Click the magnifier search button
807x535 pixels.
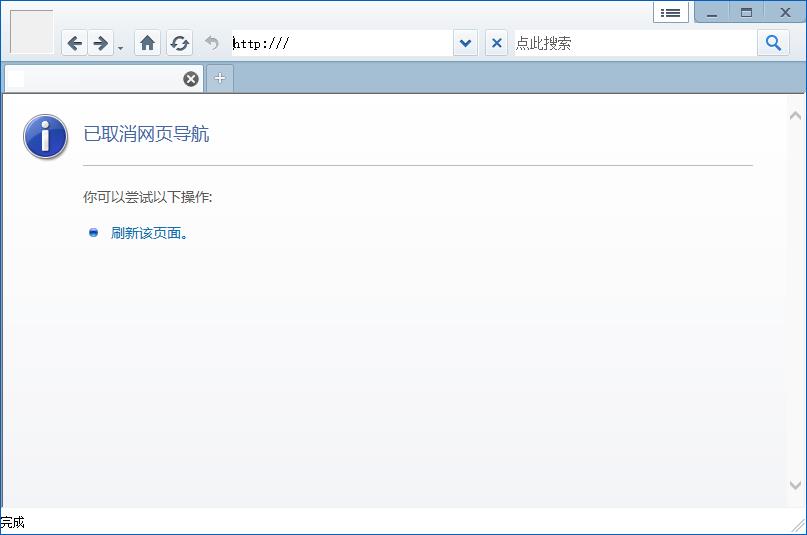(x=773, y=43)
